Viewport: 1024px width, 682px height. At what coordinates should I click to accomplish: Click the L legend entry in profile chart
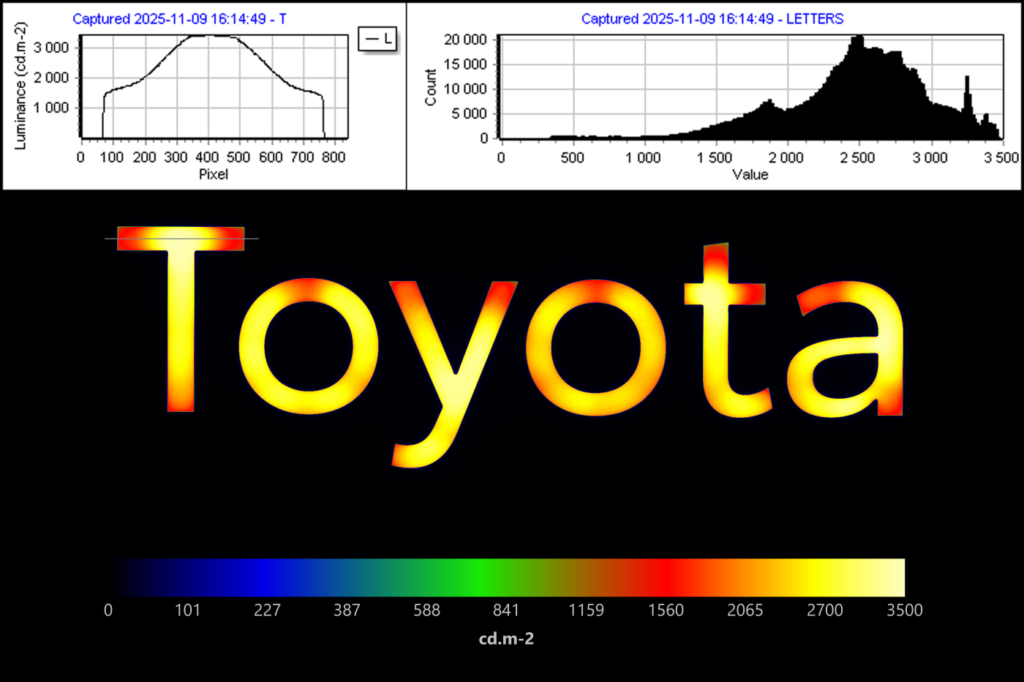[x=379, y=38]
